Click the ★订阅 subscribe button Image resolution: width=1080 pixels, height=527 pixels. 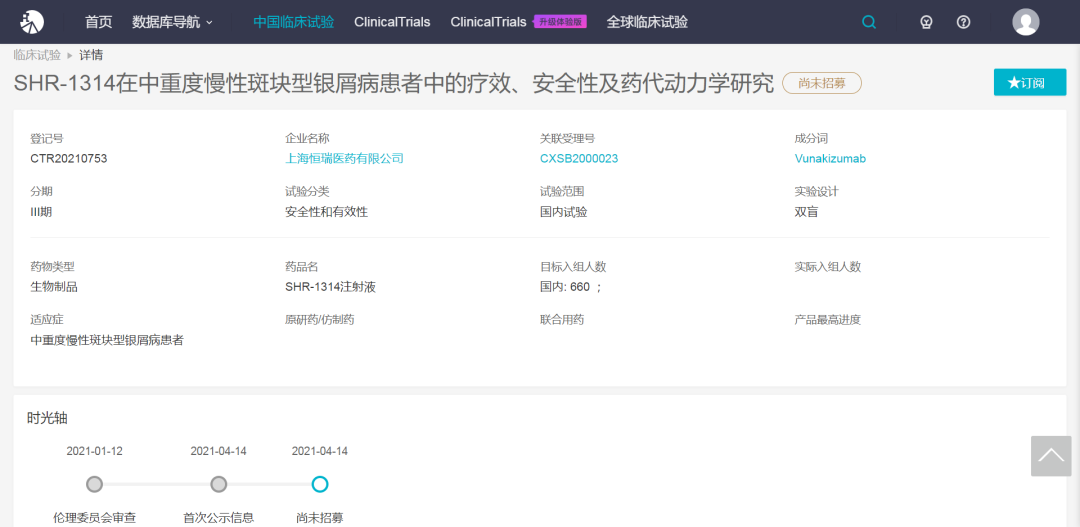click(1029, 82)
